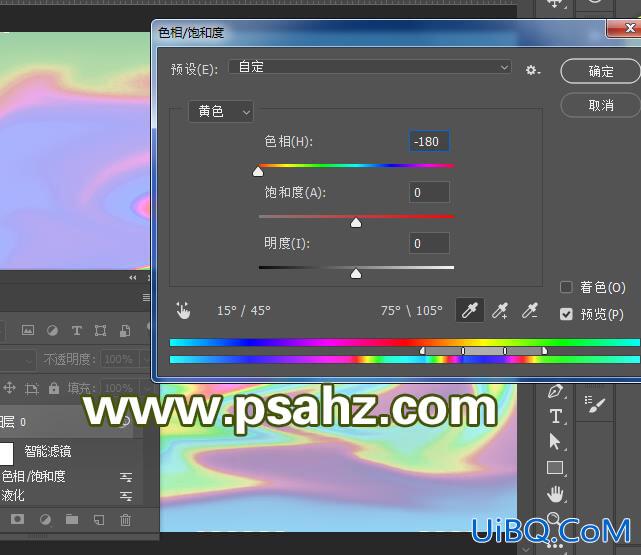Viewport: 641px width, 555px height.
Task: Open the 填充 fill dropdown arrow
Action: coord(145,387)
